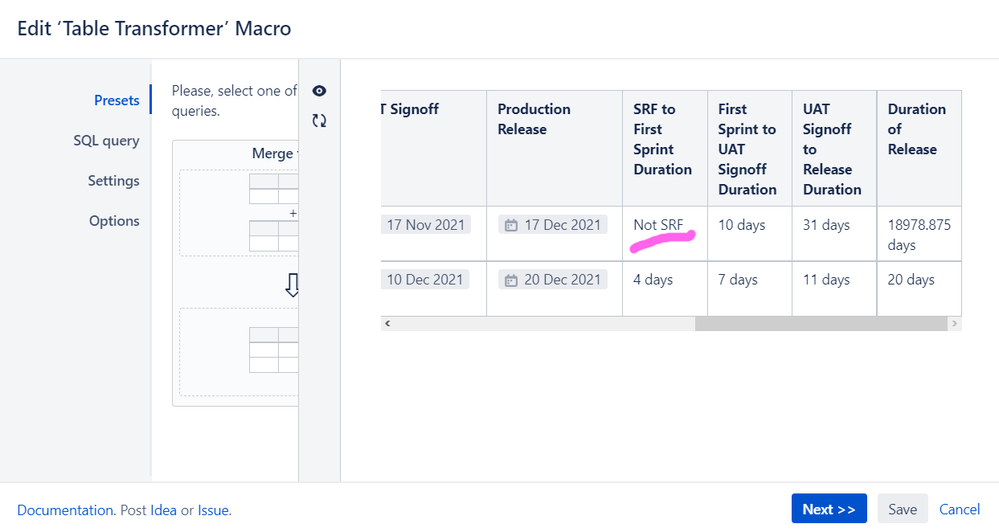This screenshot has height=532, width=999.
Task: Click the Save button
Action: pyautogui.click(x=902, y=509)
